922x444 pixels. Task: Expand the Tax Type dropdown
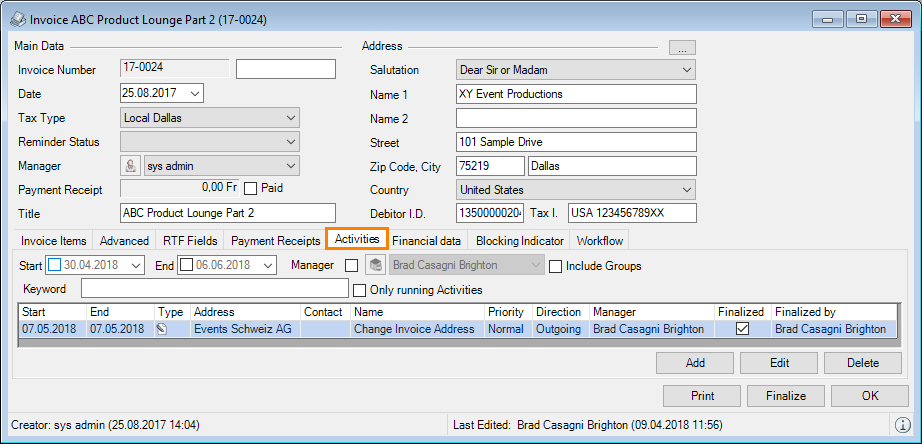(291, 118)
